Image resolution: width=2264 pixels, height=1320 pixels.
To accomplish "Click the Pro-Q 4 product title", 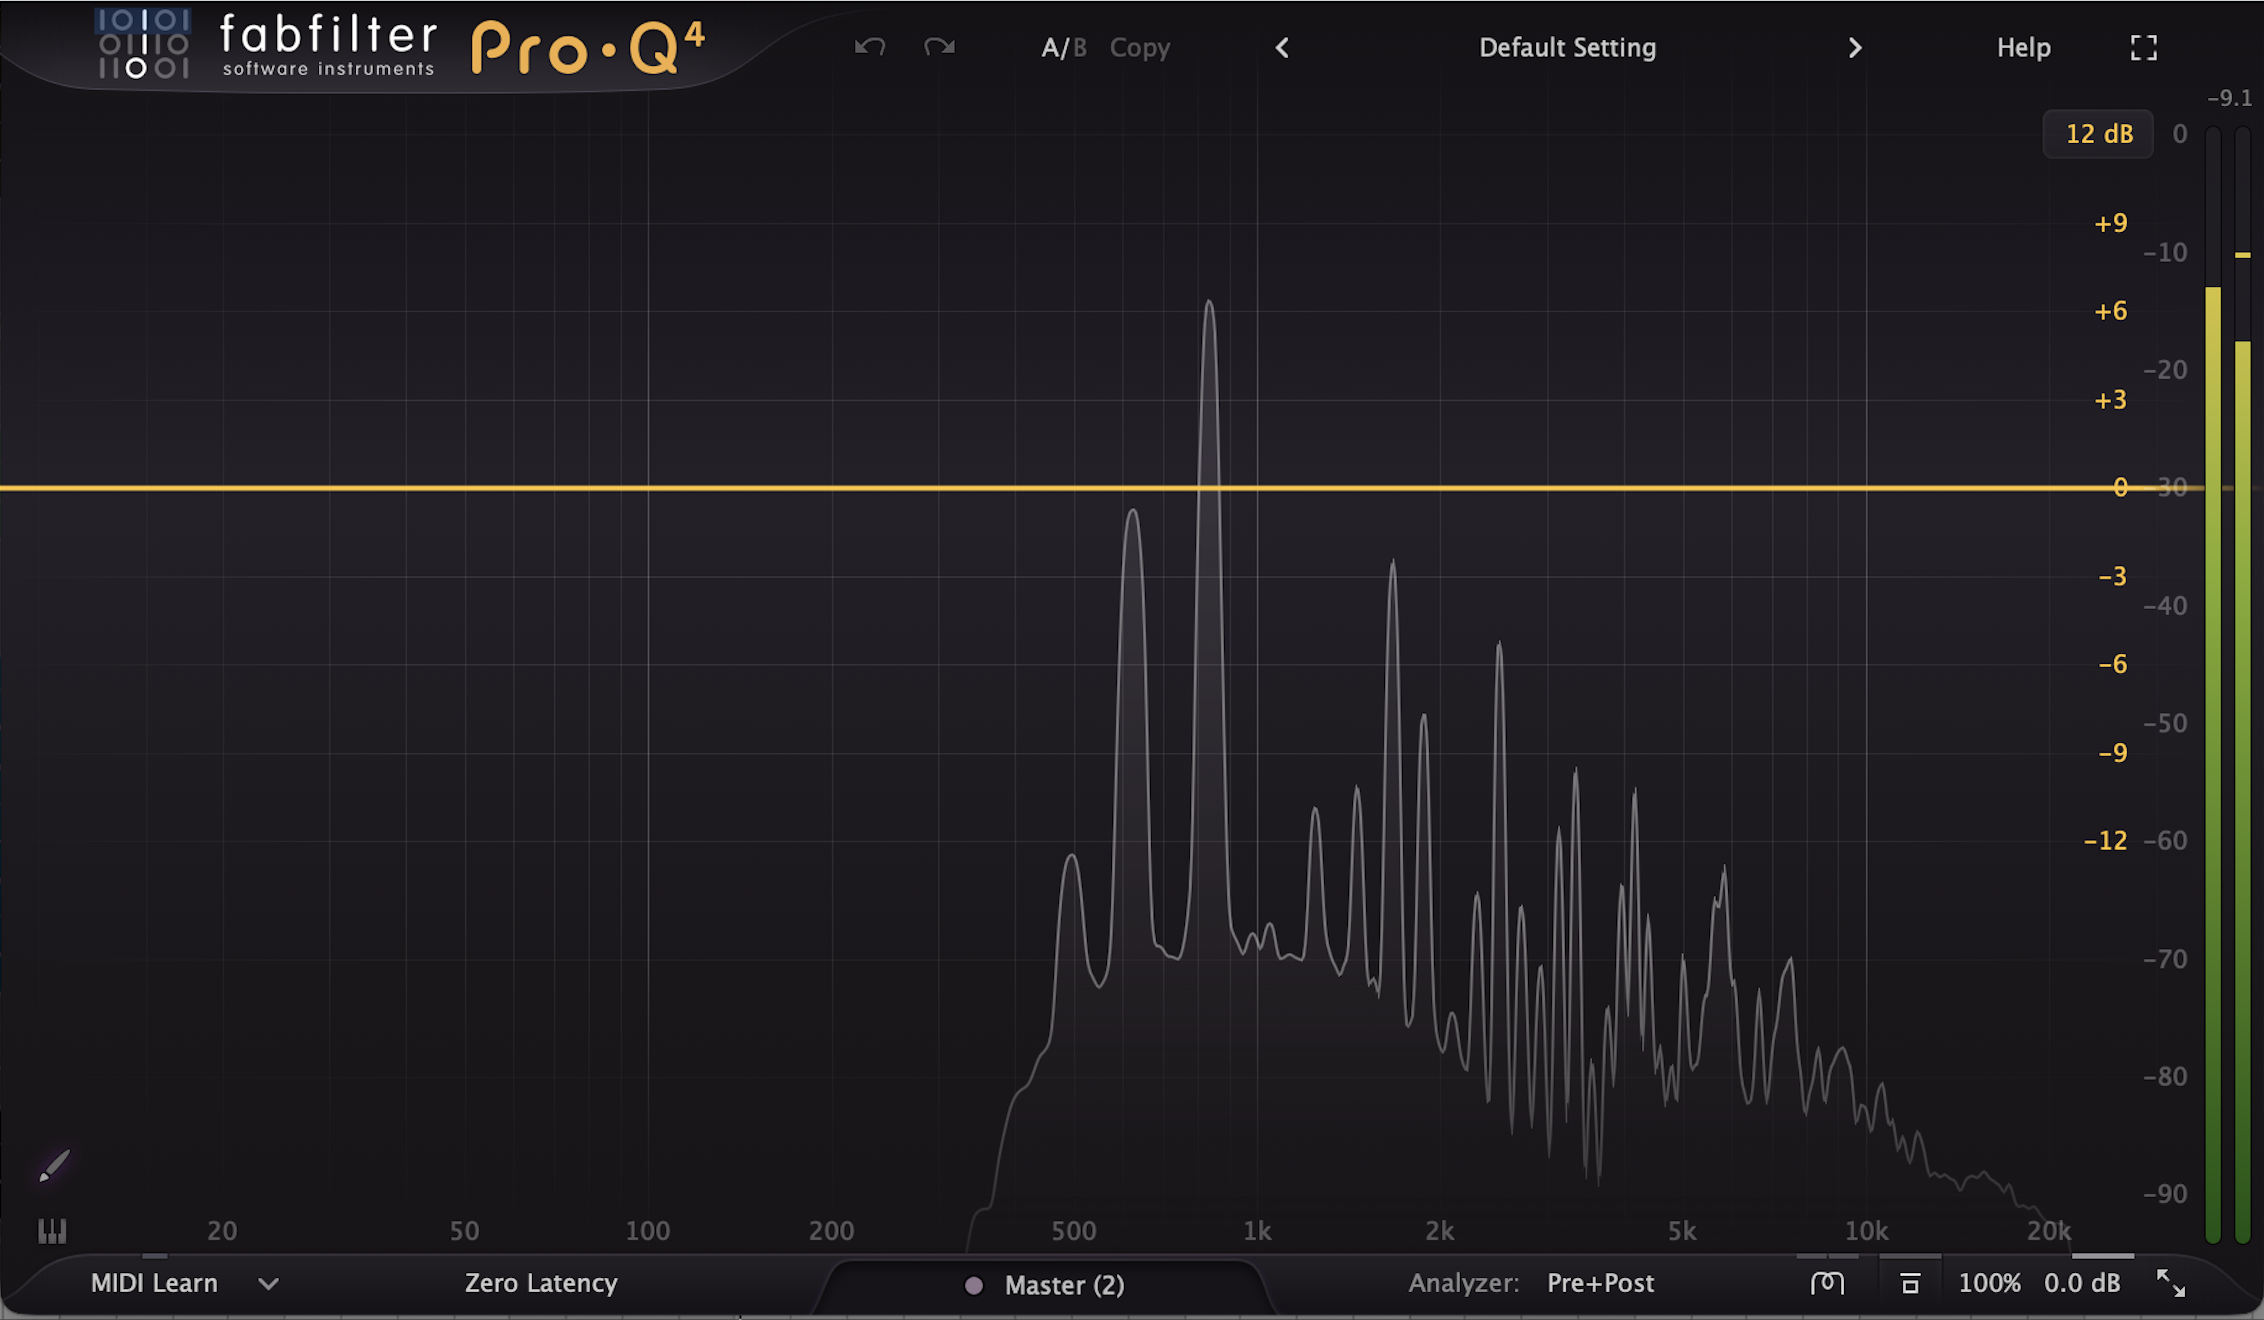I will click(588, 47).
